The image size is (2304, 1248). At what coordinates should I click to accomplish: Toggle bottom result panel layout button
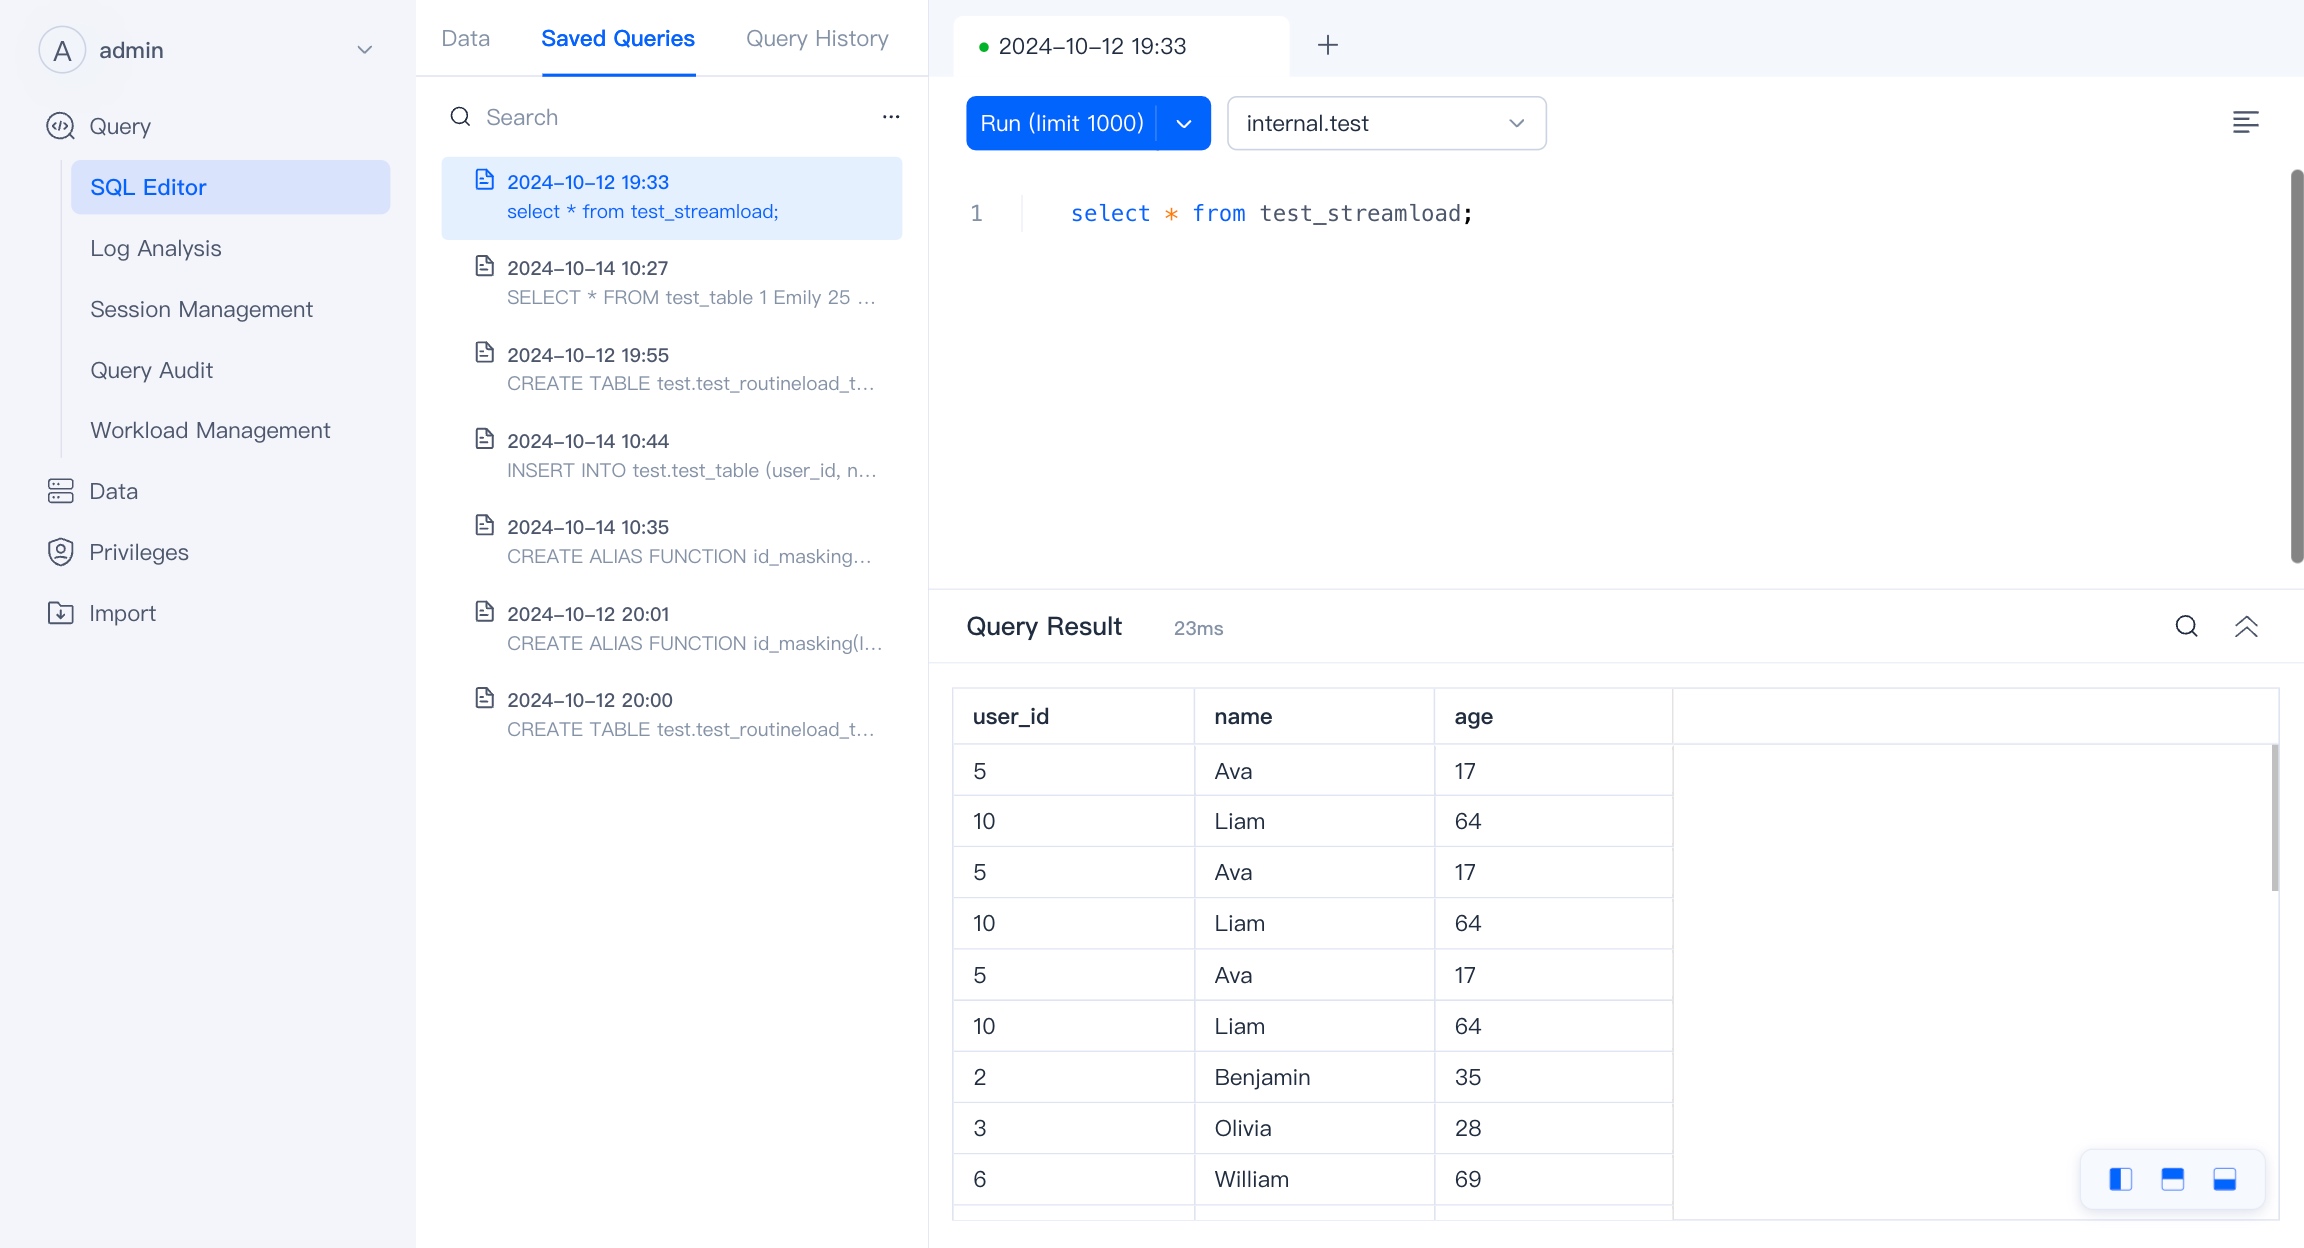(x=2224, y=1179)
